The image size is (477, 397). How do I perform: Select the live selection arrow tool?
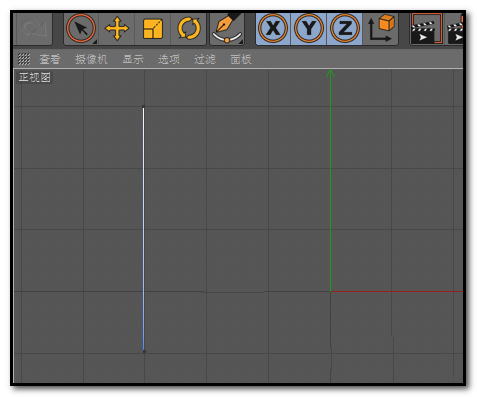point(81,29)
